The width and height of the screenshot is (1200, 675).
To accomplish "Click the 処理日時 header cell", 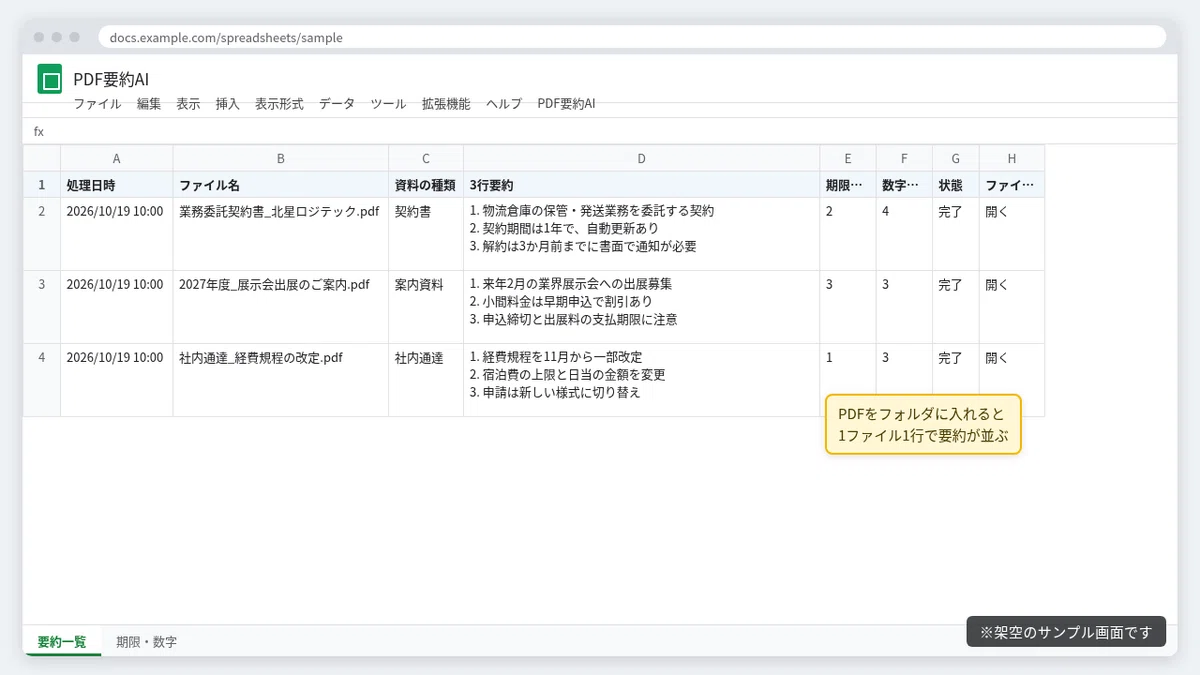I will tap(117, 185).
